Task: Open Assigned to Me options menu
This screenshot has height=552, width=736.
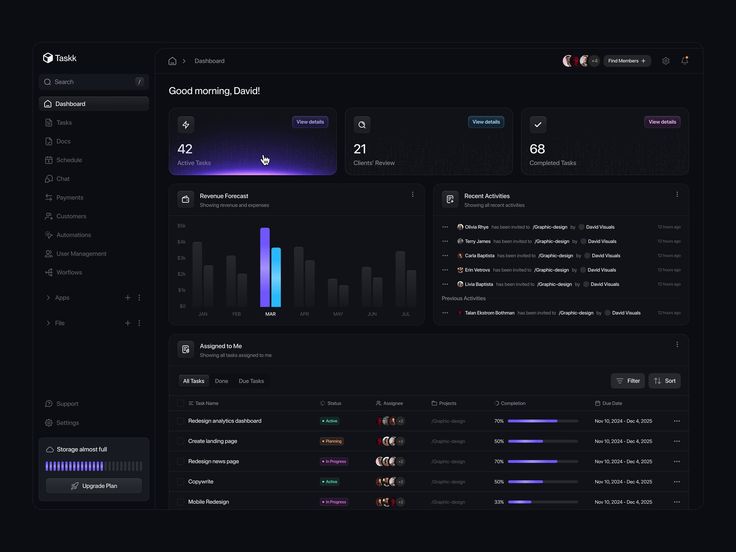Action: 677,345
